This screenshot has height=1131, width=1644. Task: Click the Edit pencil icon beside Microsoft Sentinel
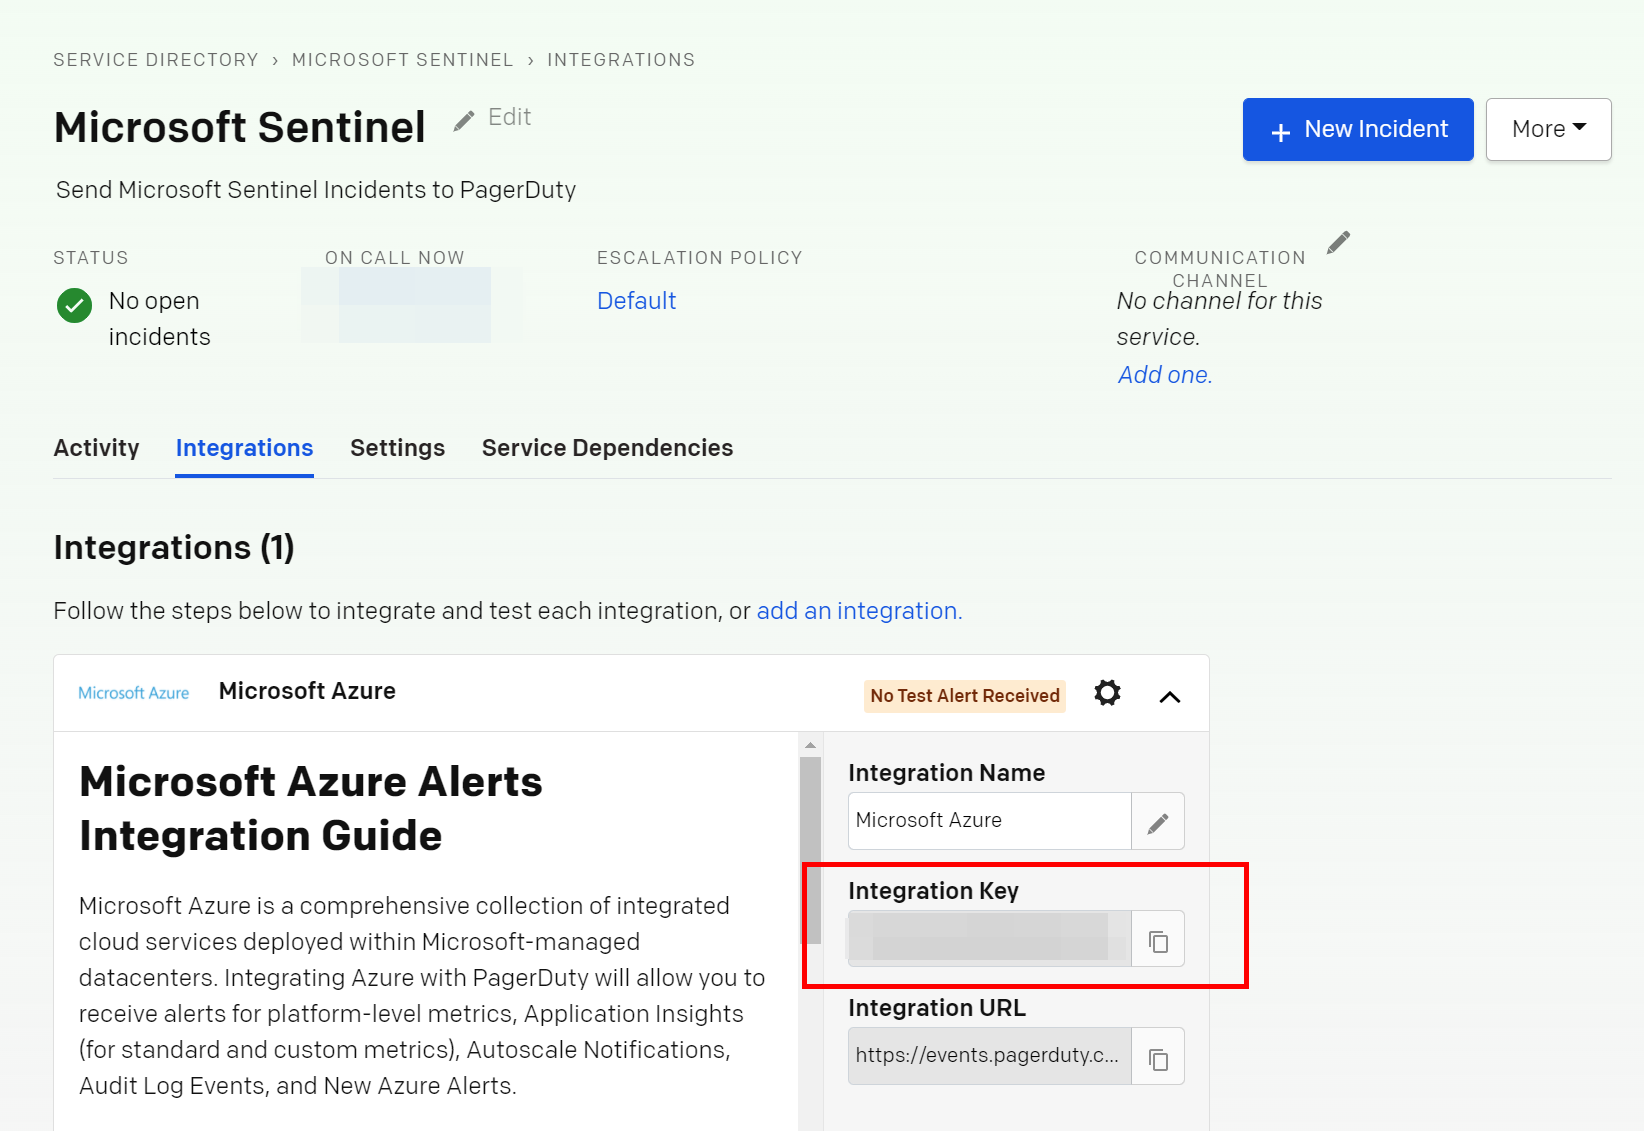pyautogui.click(x=464, y=121)
